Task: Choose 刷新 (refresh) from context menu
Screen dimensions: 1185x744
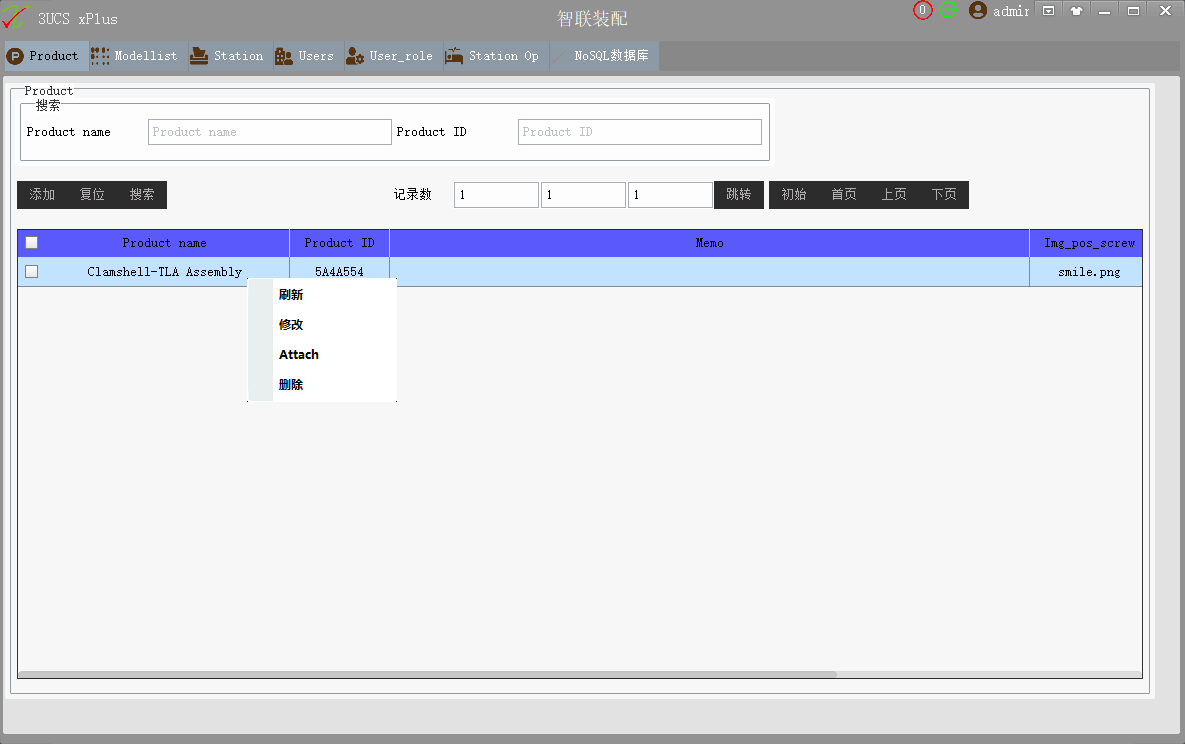Action: 322,295
